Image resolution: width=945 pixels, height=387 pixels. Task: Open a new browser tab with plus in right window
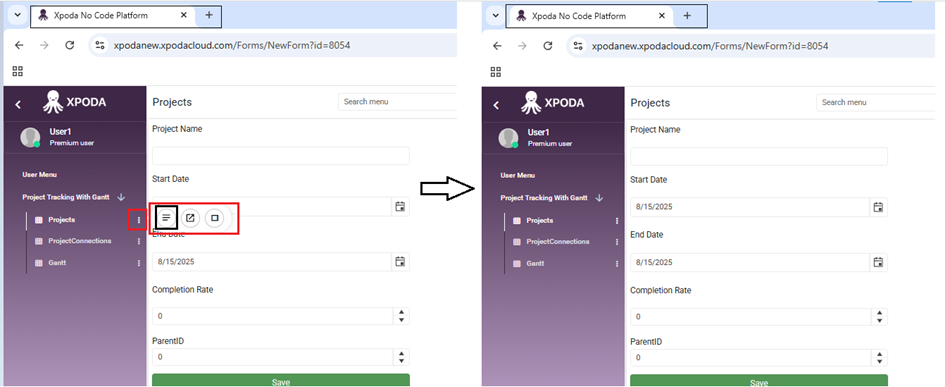687,16
